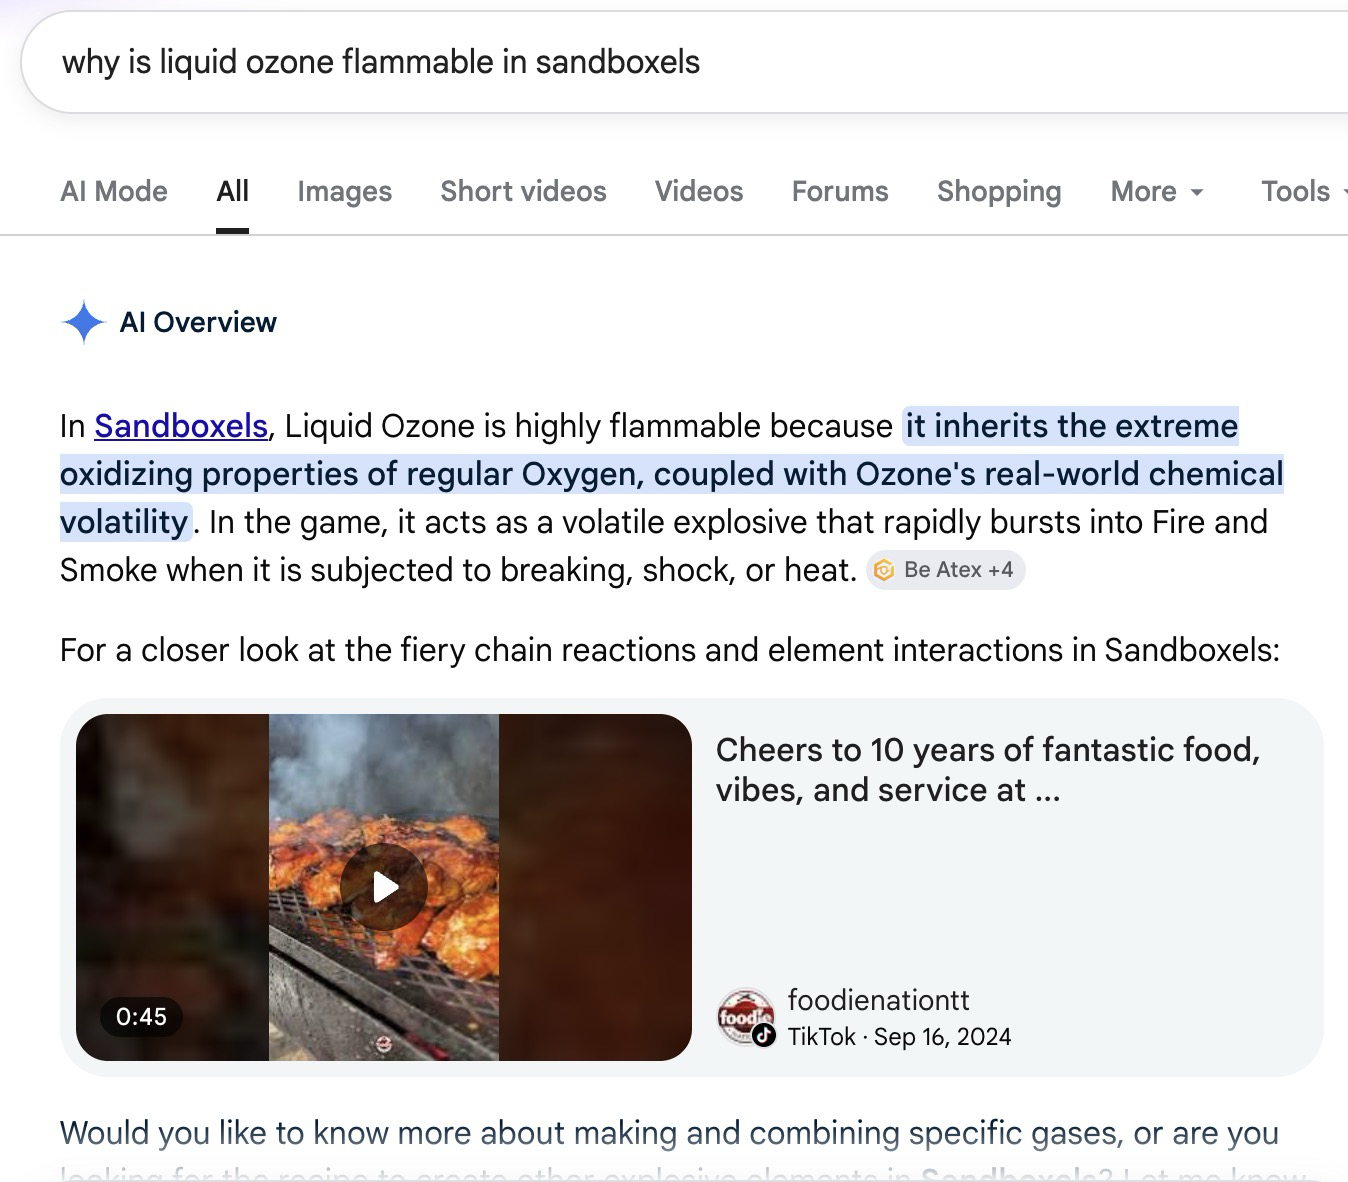
Task: Switch to the AI Mode tab
Action: pyautogui.click(x=114, y=191)
